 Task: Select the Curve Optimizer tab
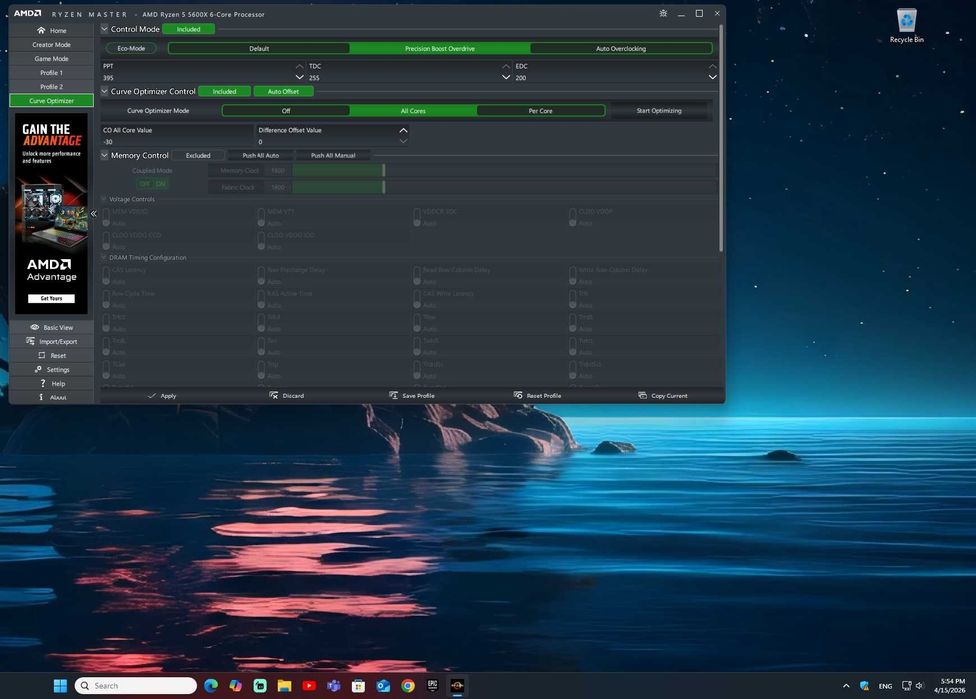[52, 101]
